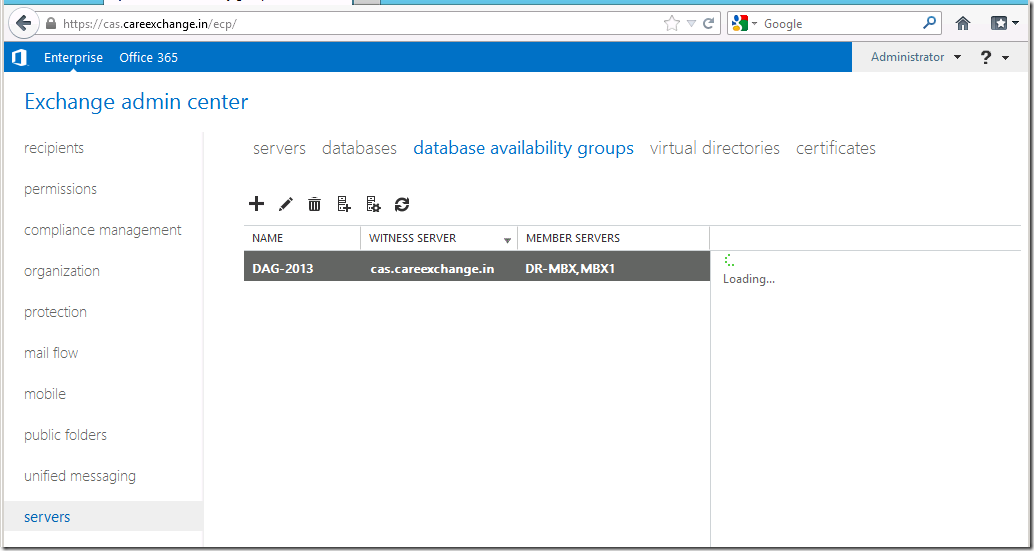Screen dimensions: 1034x551
Task: Select Office 365 in top navigation
Action: point(148,57)
